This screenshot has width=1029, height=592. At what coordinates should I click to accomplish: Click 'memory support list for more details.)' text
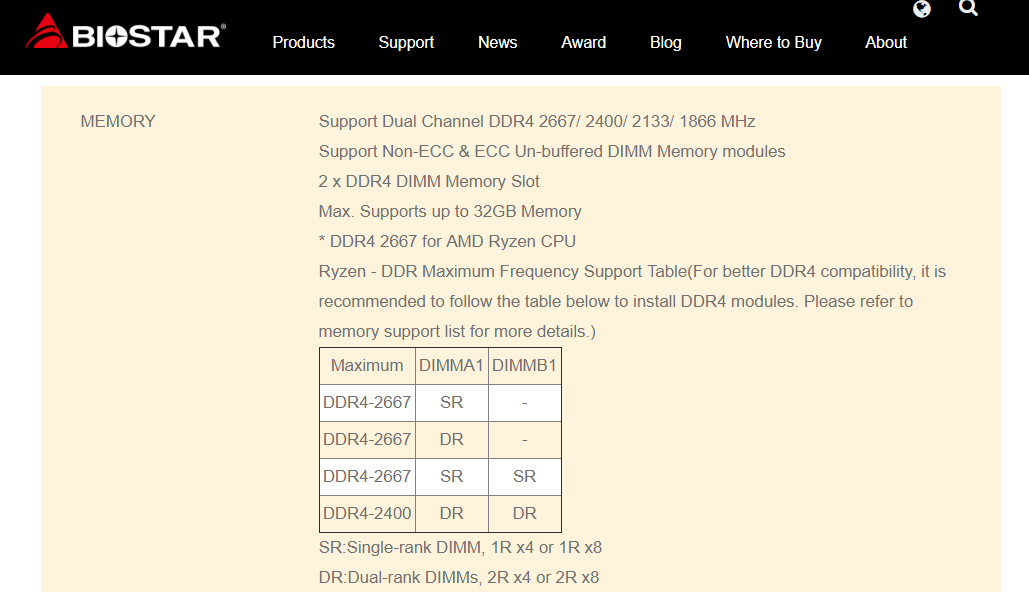click(457, 331)
